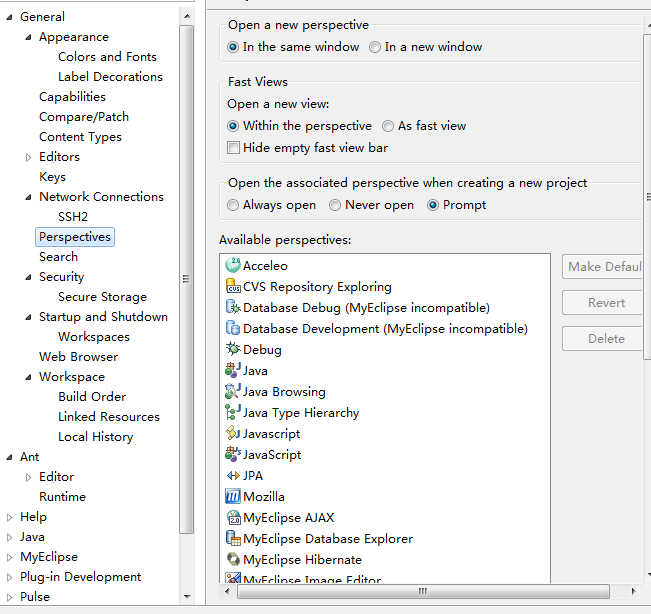This screenshot has width=651, height=614.
Task: Collapse the Ant node
Action: (10, 457)
